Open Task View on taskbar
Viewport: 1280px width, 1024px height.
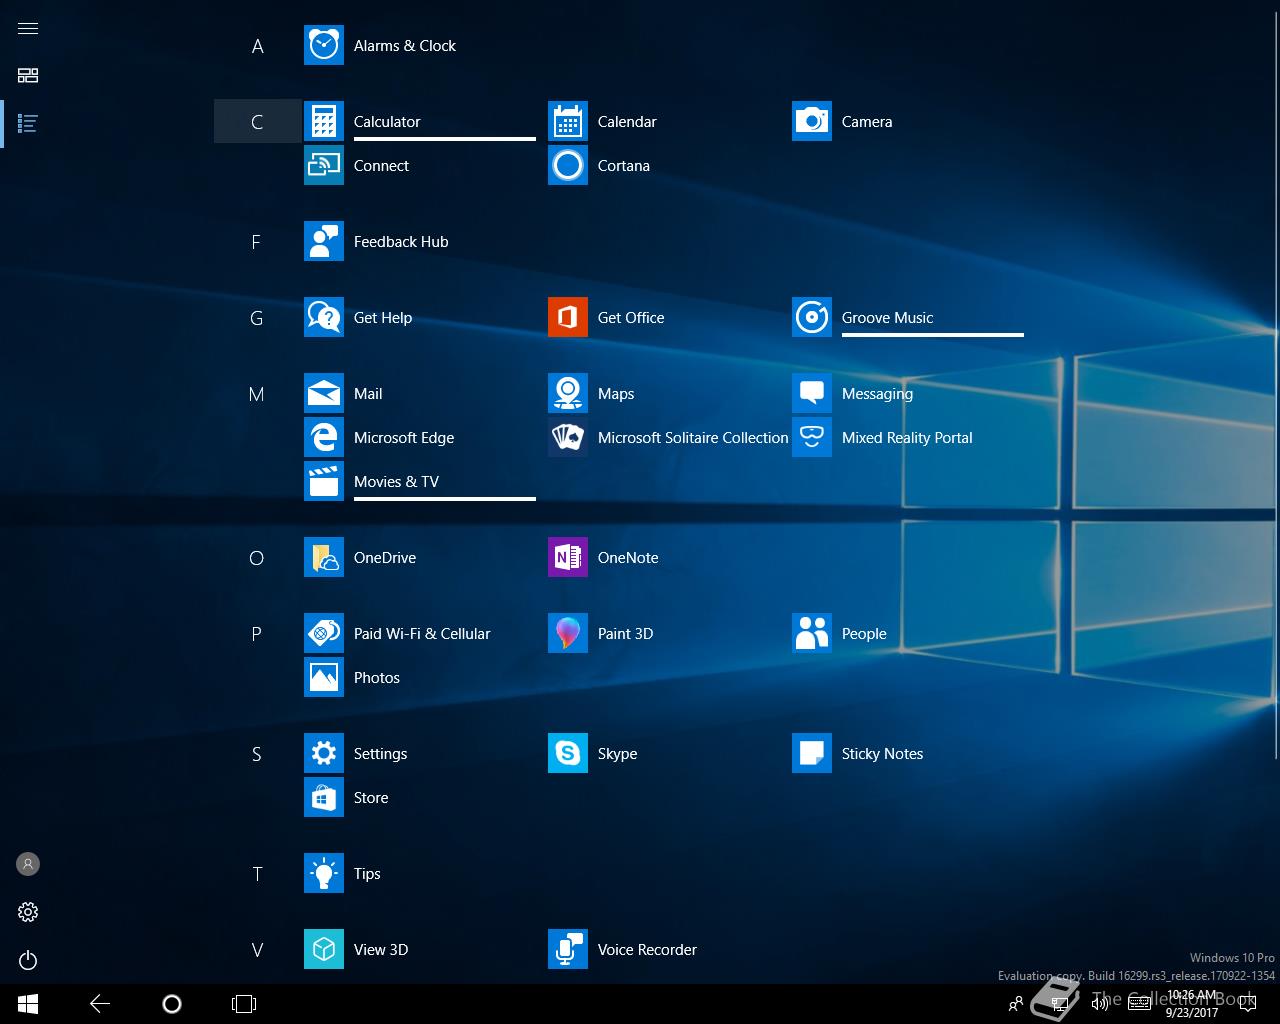point(244,1004)
